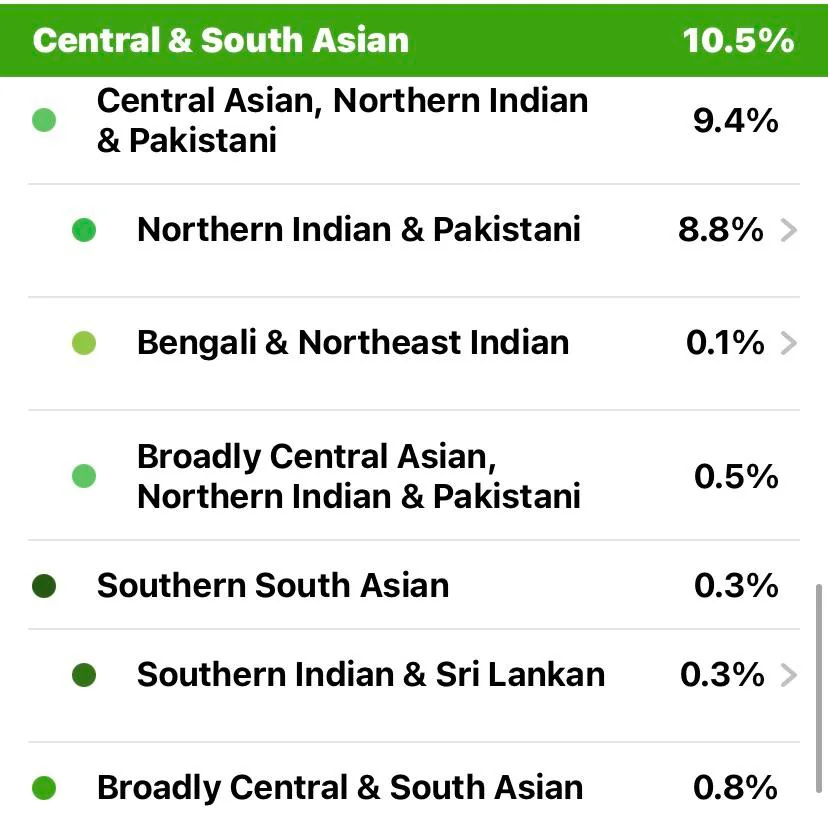Image resolution: width=828 pixels, height=831 pixels.
Task: Click the vertical scrollbar on the right edge
Action: [819, 688]
